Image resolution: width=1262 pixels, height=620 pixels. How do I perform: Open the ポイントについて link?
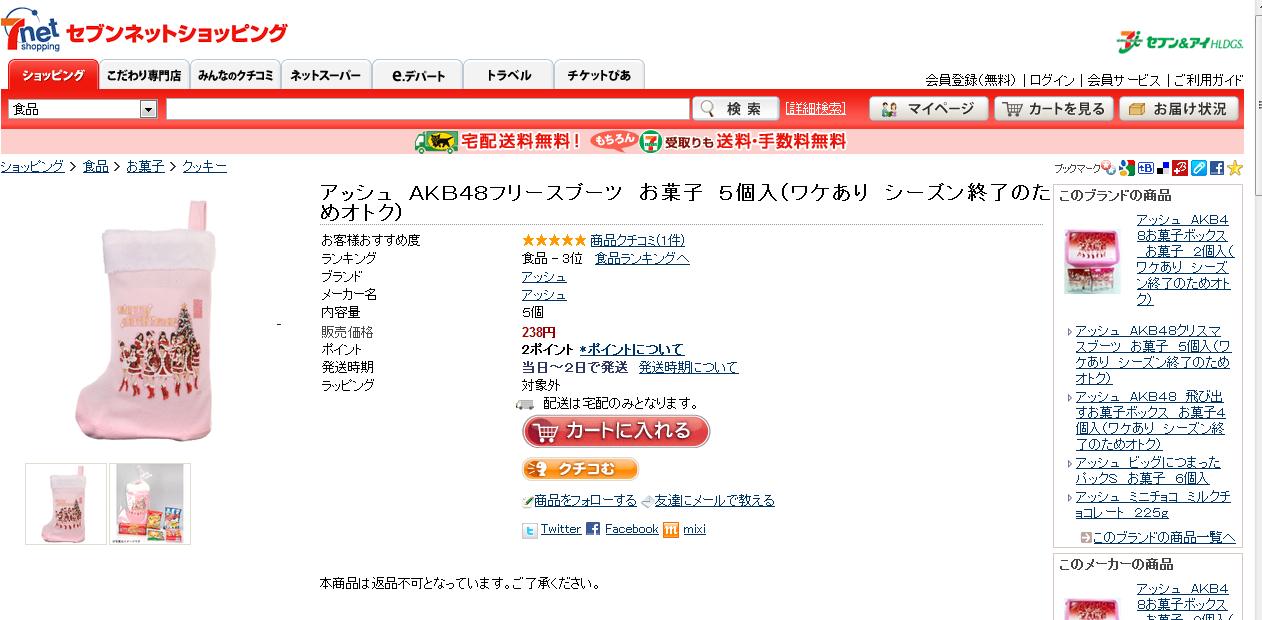click(632, 349)
